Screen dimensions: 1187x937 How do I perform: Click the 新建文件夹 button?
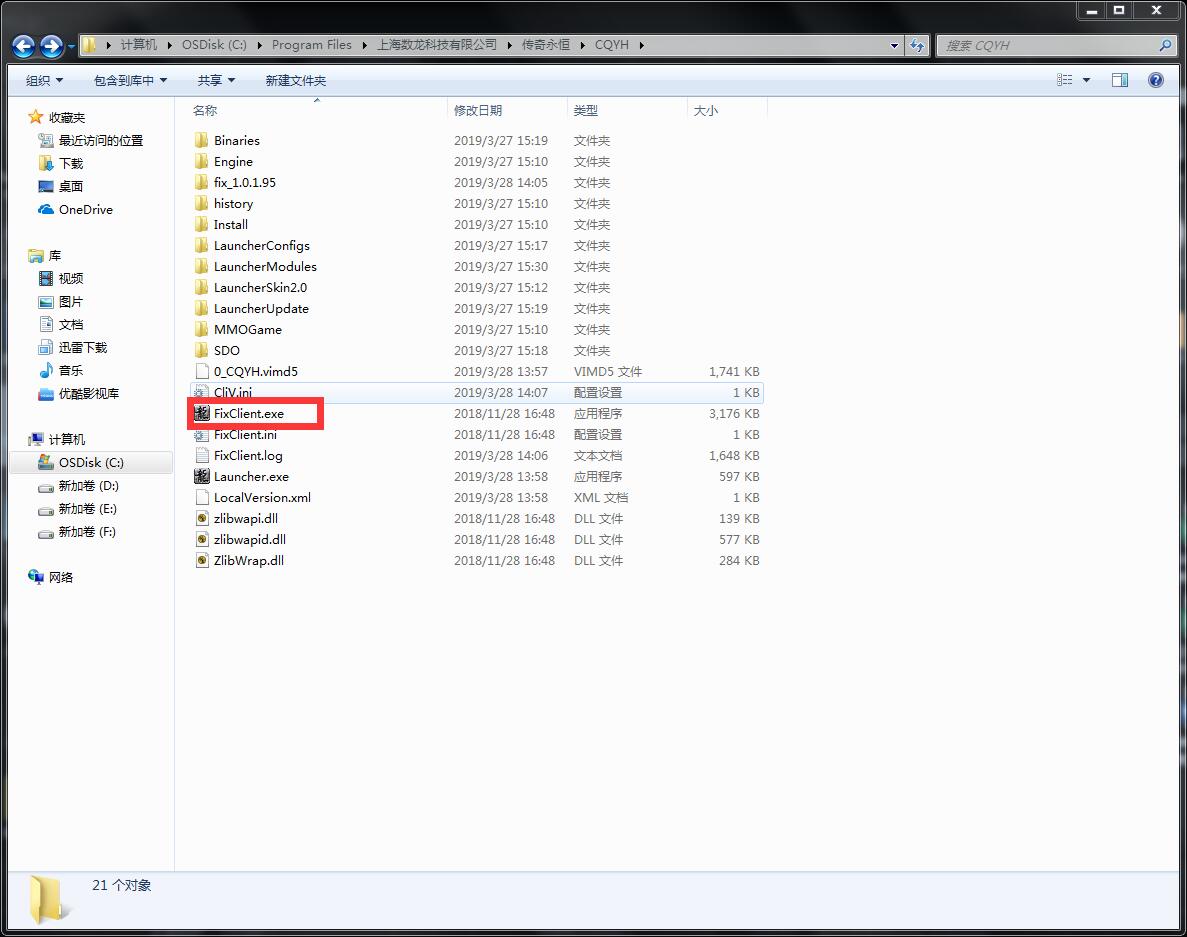295,80
